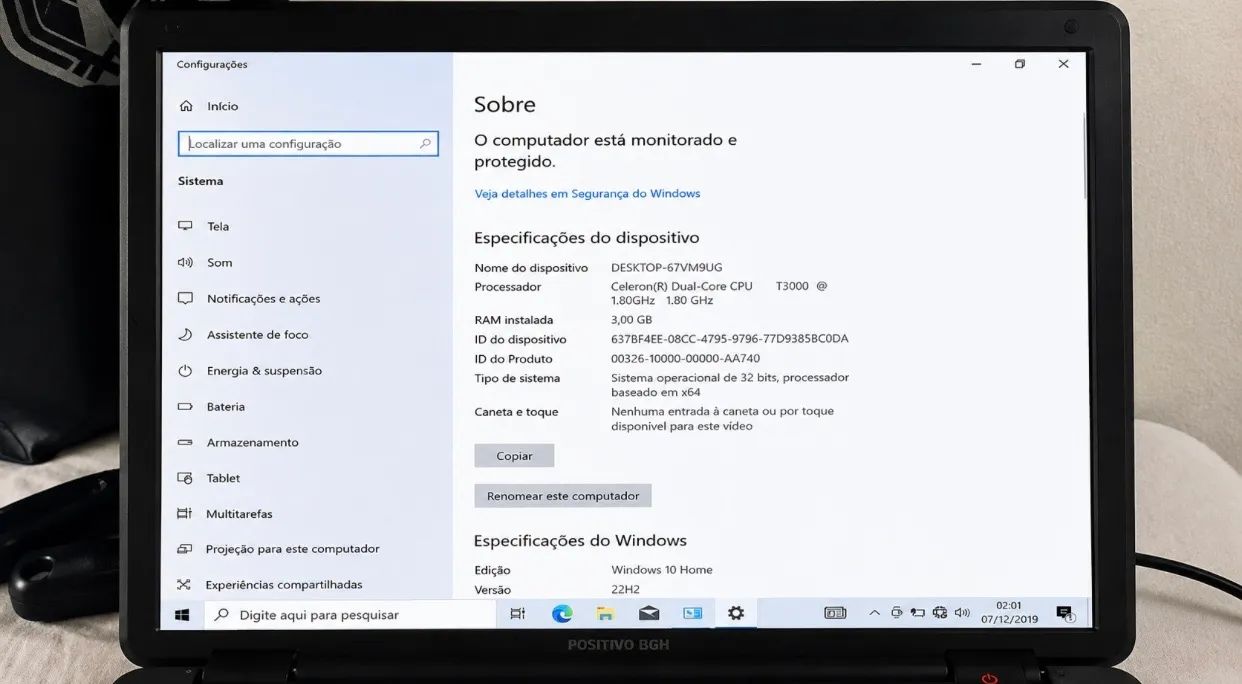Click the magnifier icon in settings search
This screenshot has width=1242, height=684.
click(x=426, y=143)
